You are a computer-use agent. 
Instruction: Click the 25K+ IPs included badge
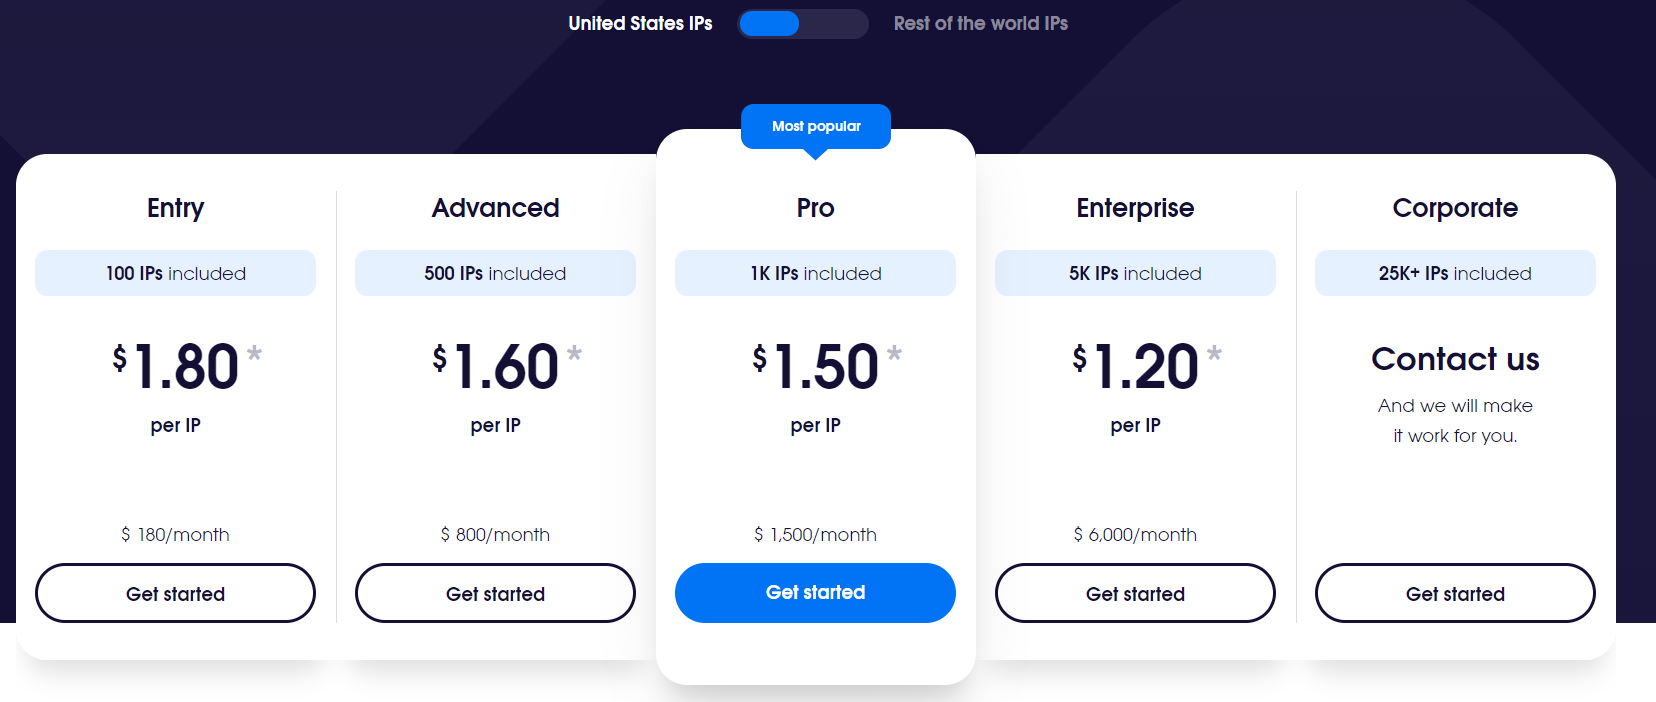tap(1455, 272)
